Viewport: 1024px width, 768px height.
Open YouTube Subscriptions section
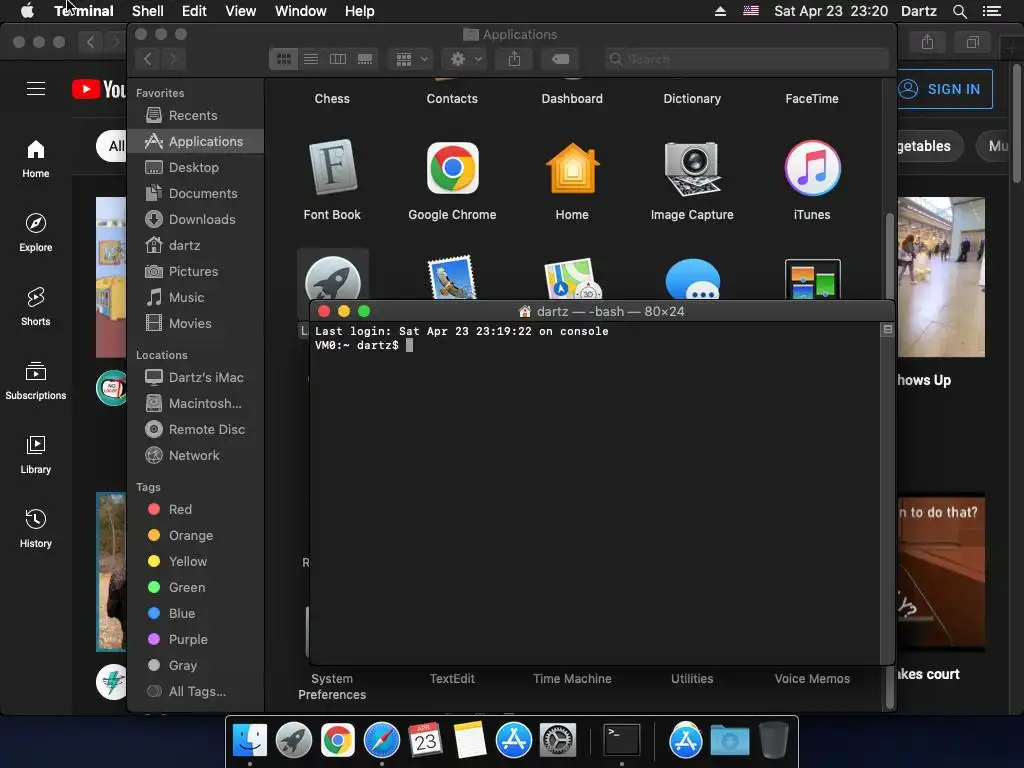[x=36, y=380]
